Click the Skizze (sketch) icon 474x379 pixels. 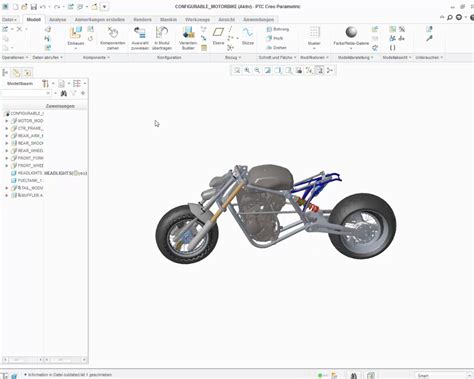248,32
